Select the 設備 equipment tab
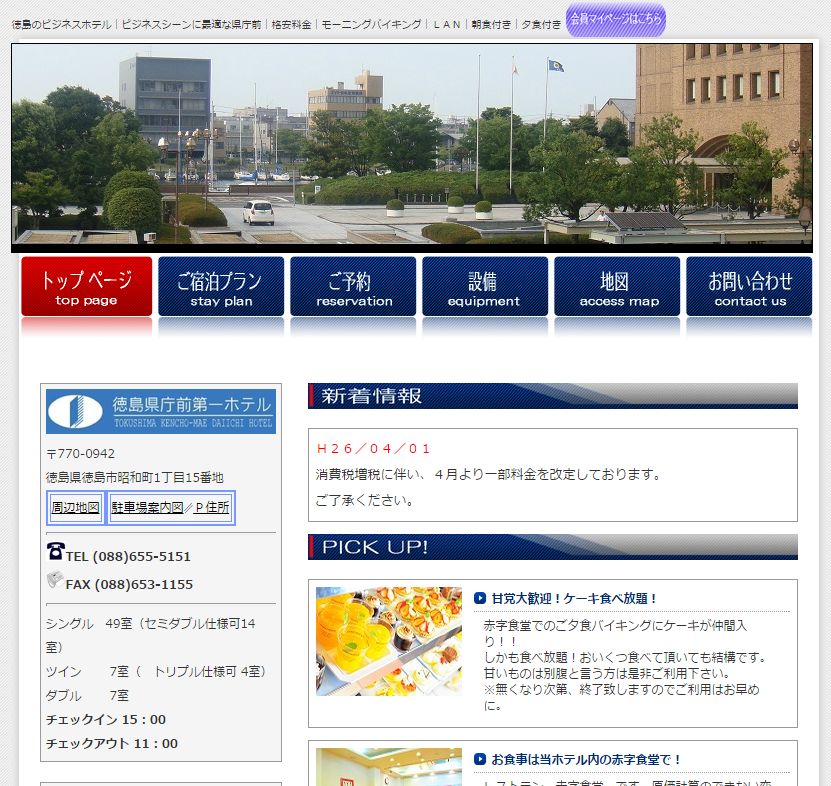831x786 pixels. pyautogui.click(x=484, y=287)
